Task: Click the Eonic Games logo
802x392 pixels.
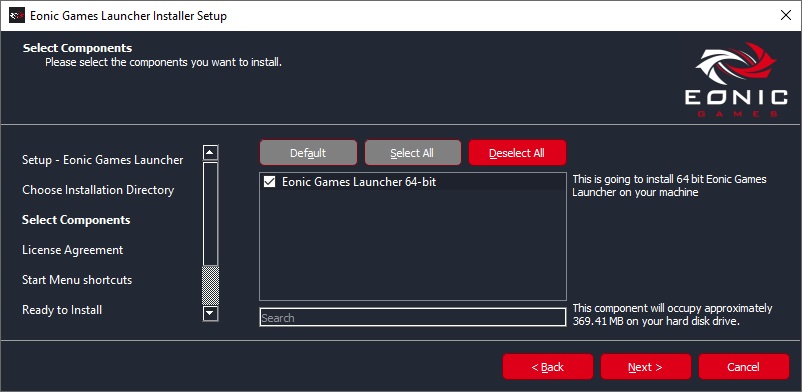Action: 736,80
